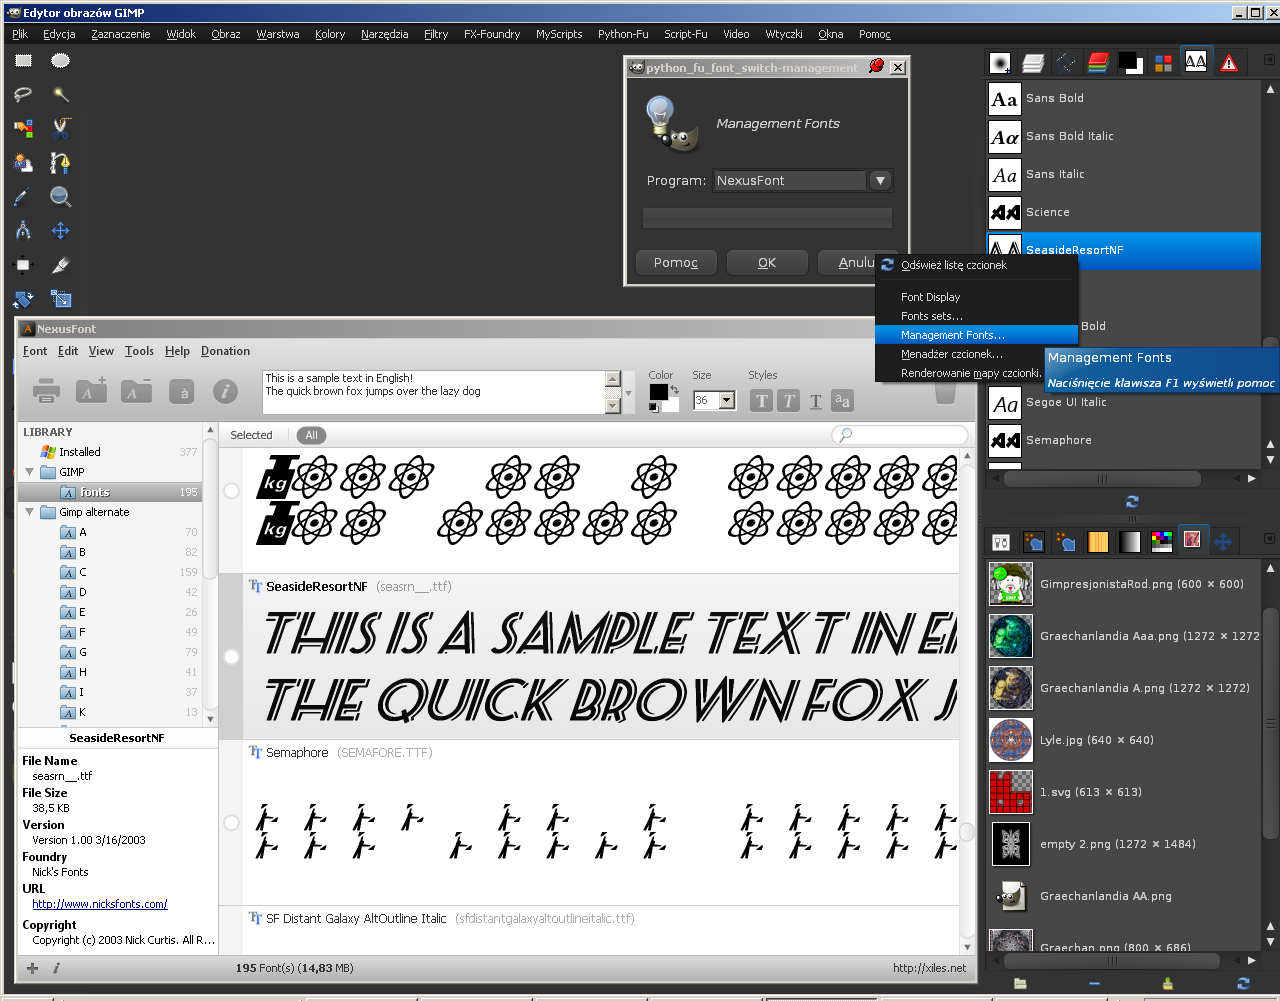Select Graechanlandia Aaa.png image thumbnail
The width and height of the screenshot is (1280, 1001).
coord(1011,636)
